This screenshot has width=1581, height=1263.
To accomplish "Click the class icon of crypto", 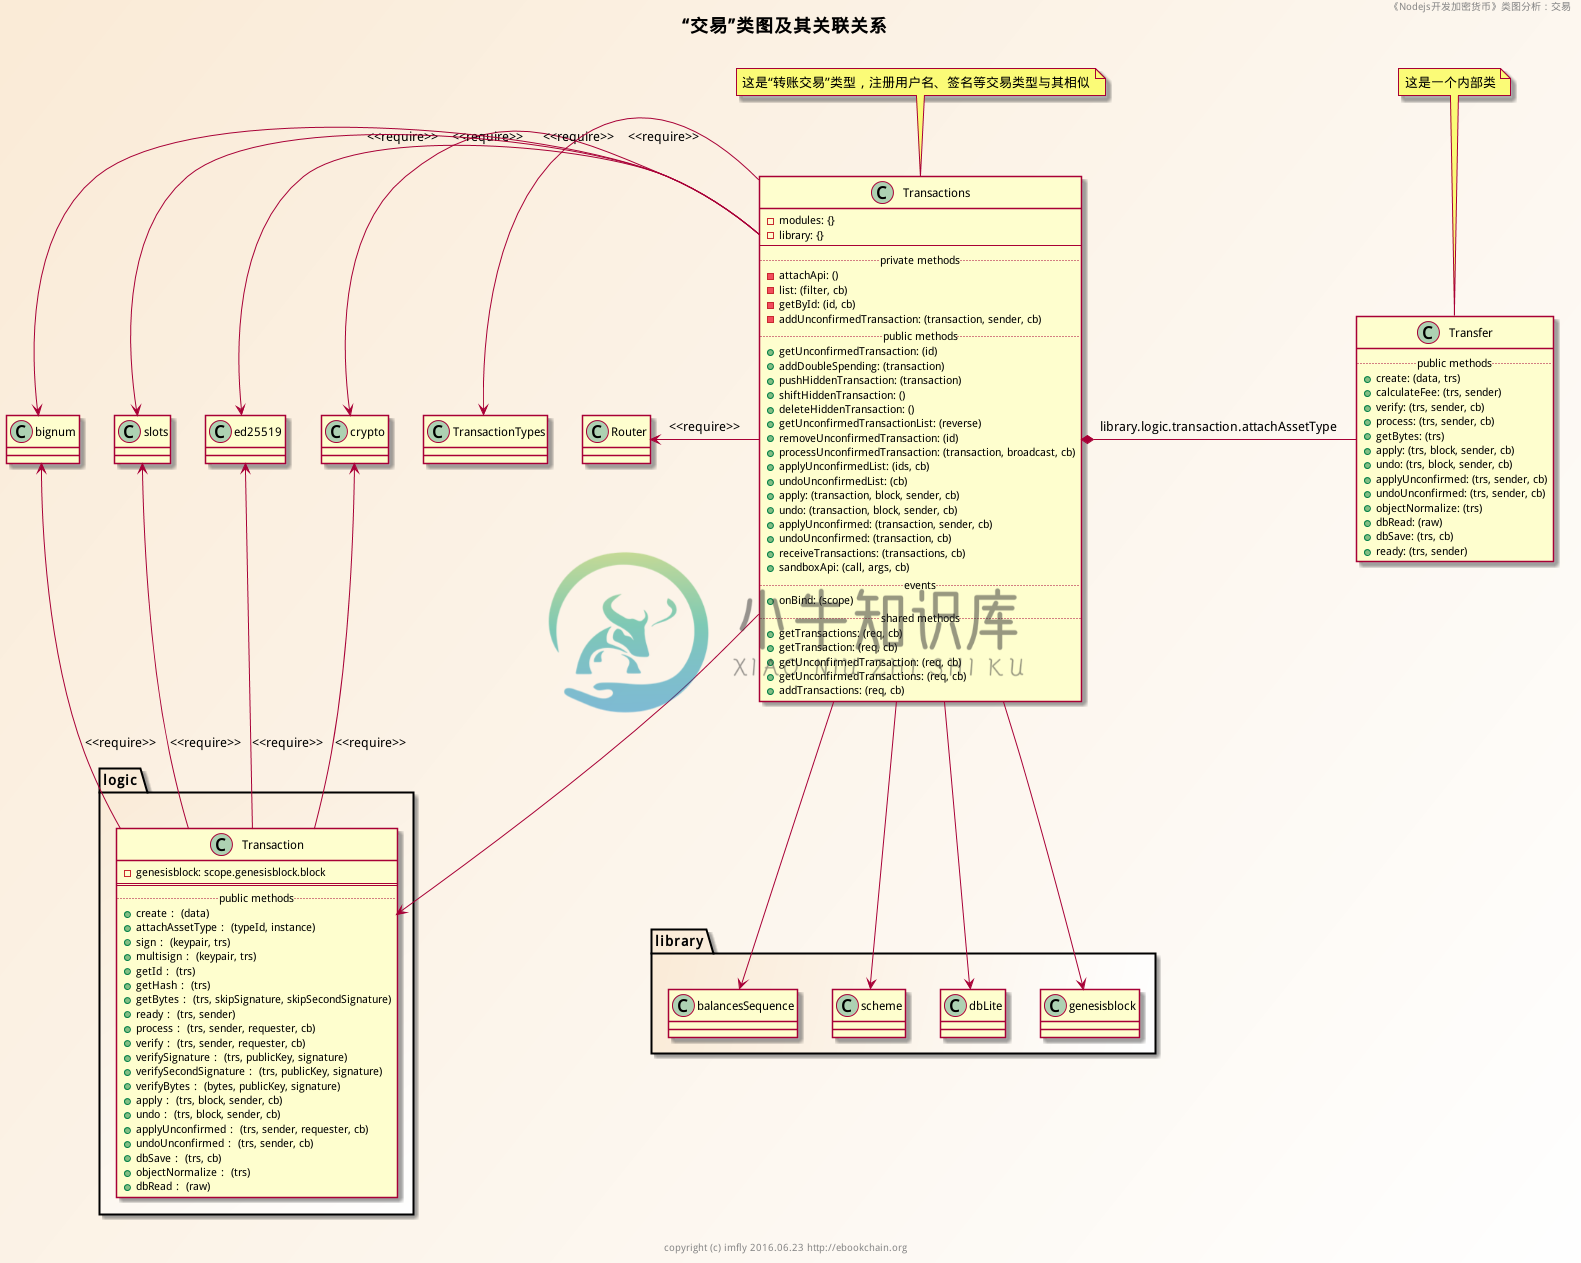I will (x=337, y=432).
